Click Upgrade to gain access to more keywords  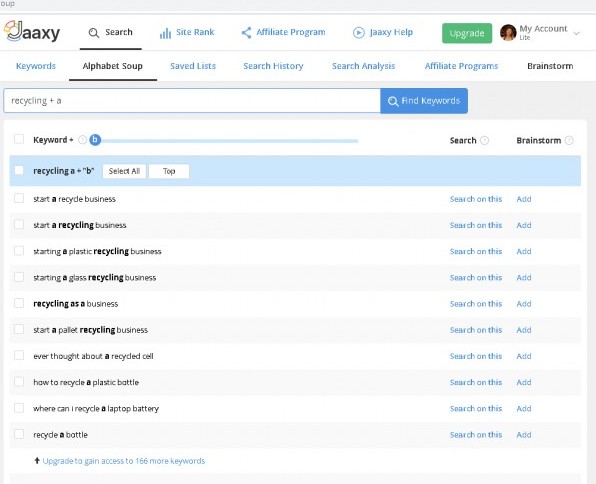pyautogui.click(x=124, y=461)
